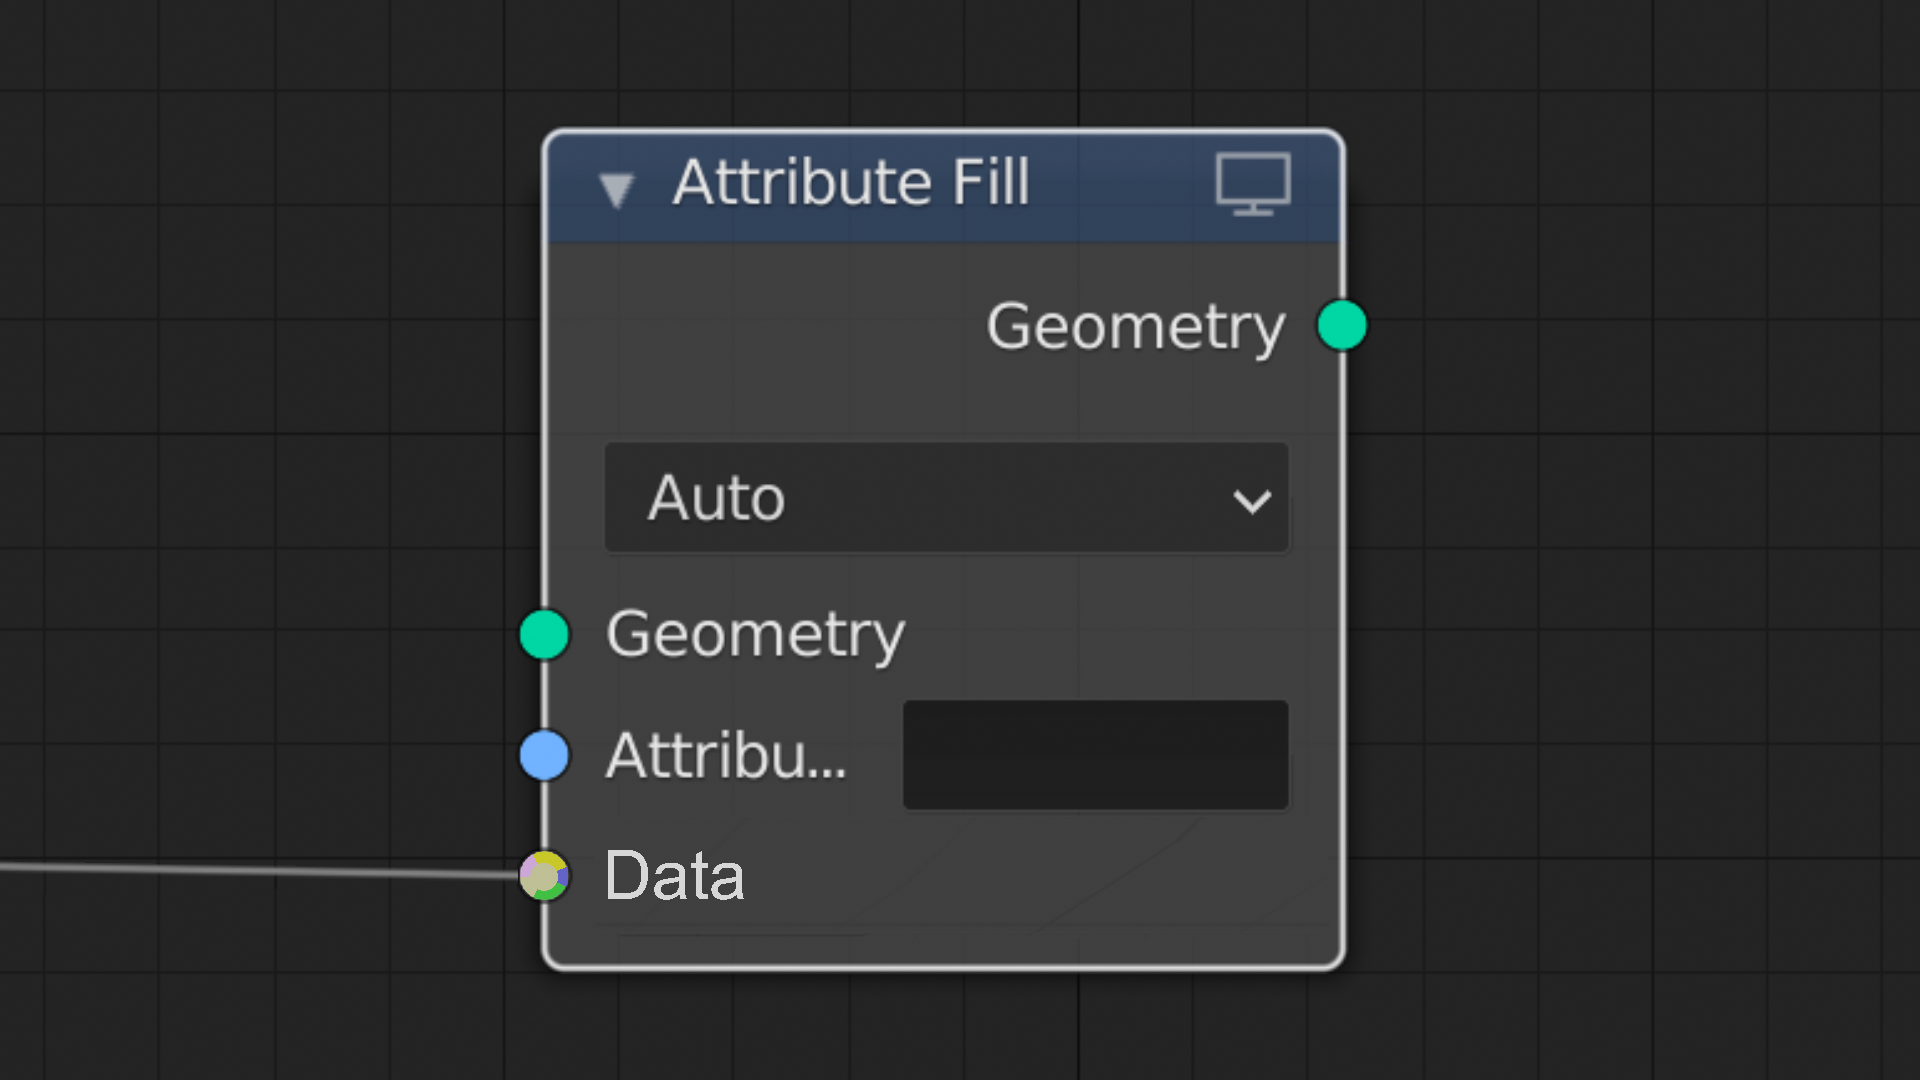Click the Geometry input label
1920x1080 pixels.
(755, 636)
